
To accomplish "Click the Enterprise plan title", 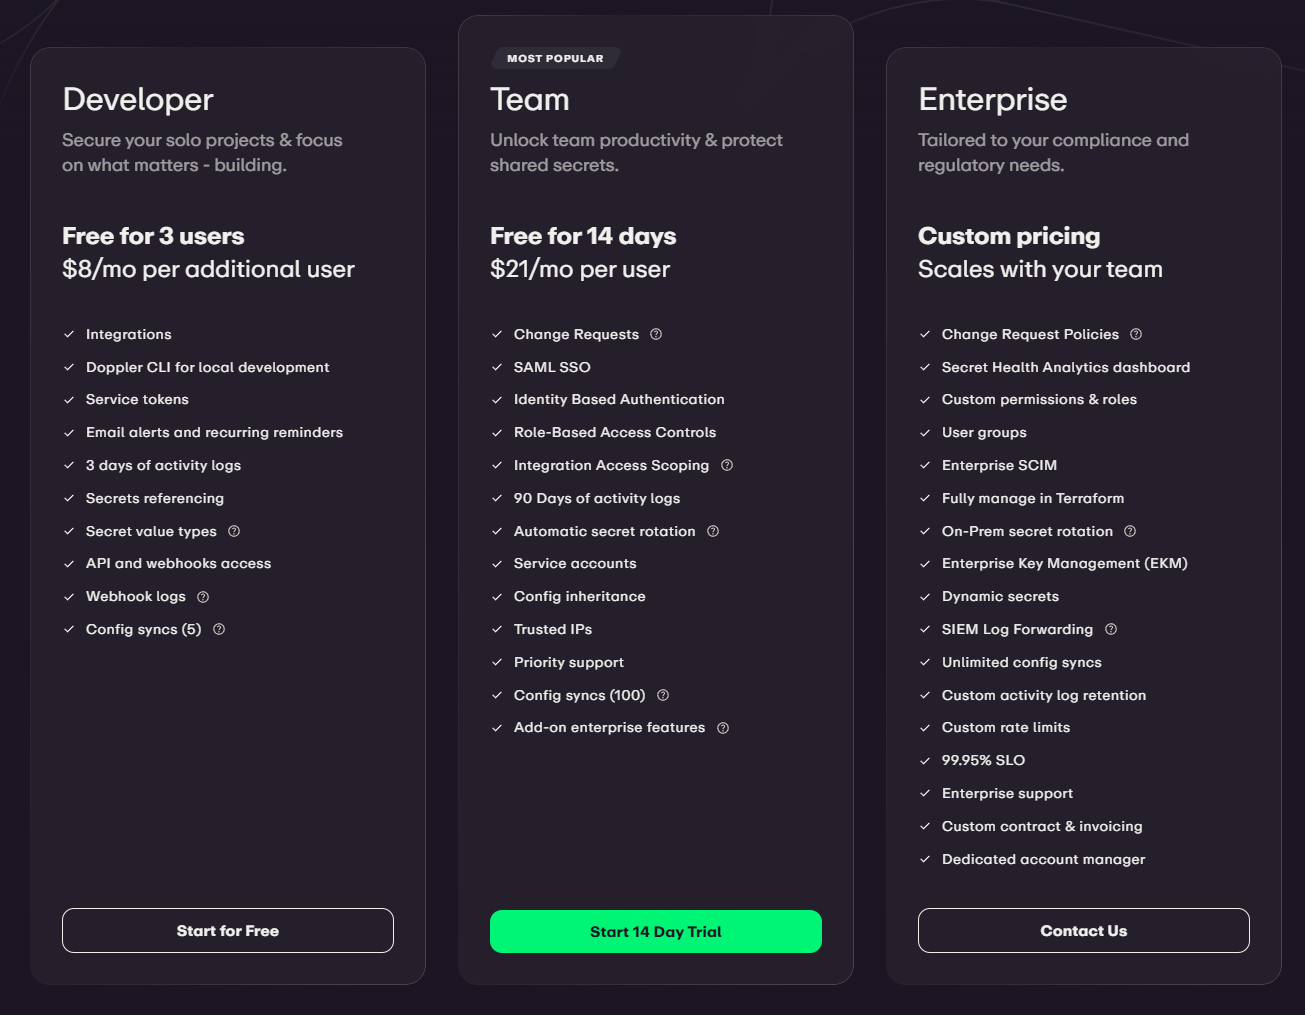I will pyautogui.click(x=992, y=99).
